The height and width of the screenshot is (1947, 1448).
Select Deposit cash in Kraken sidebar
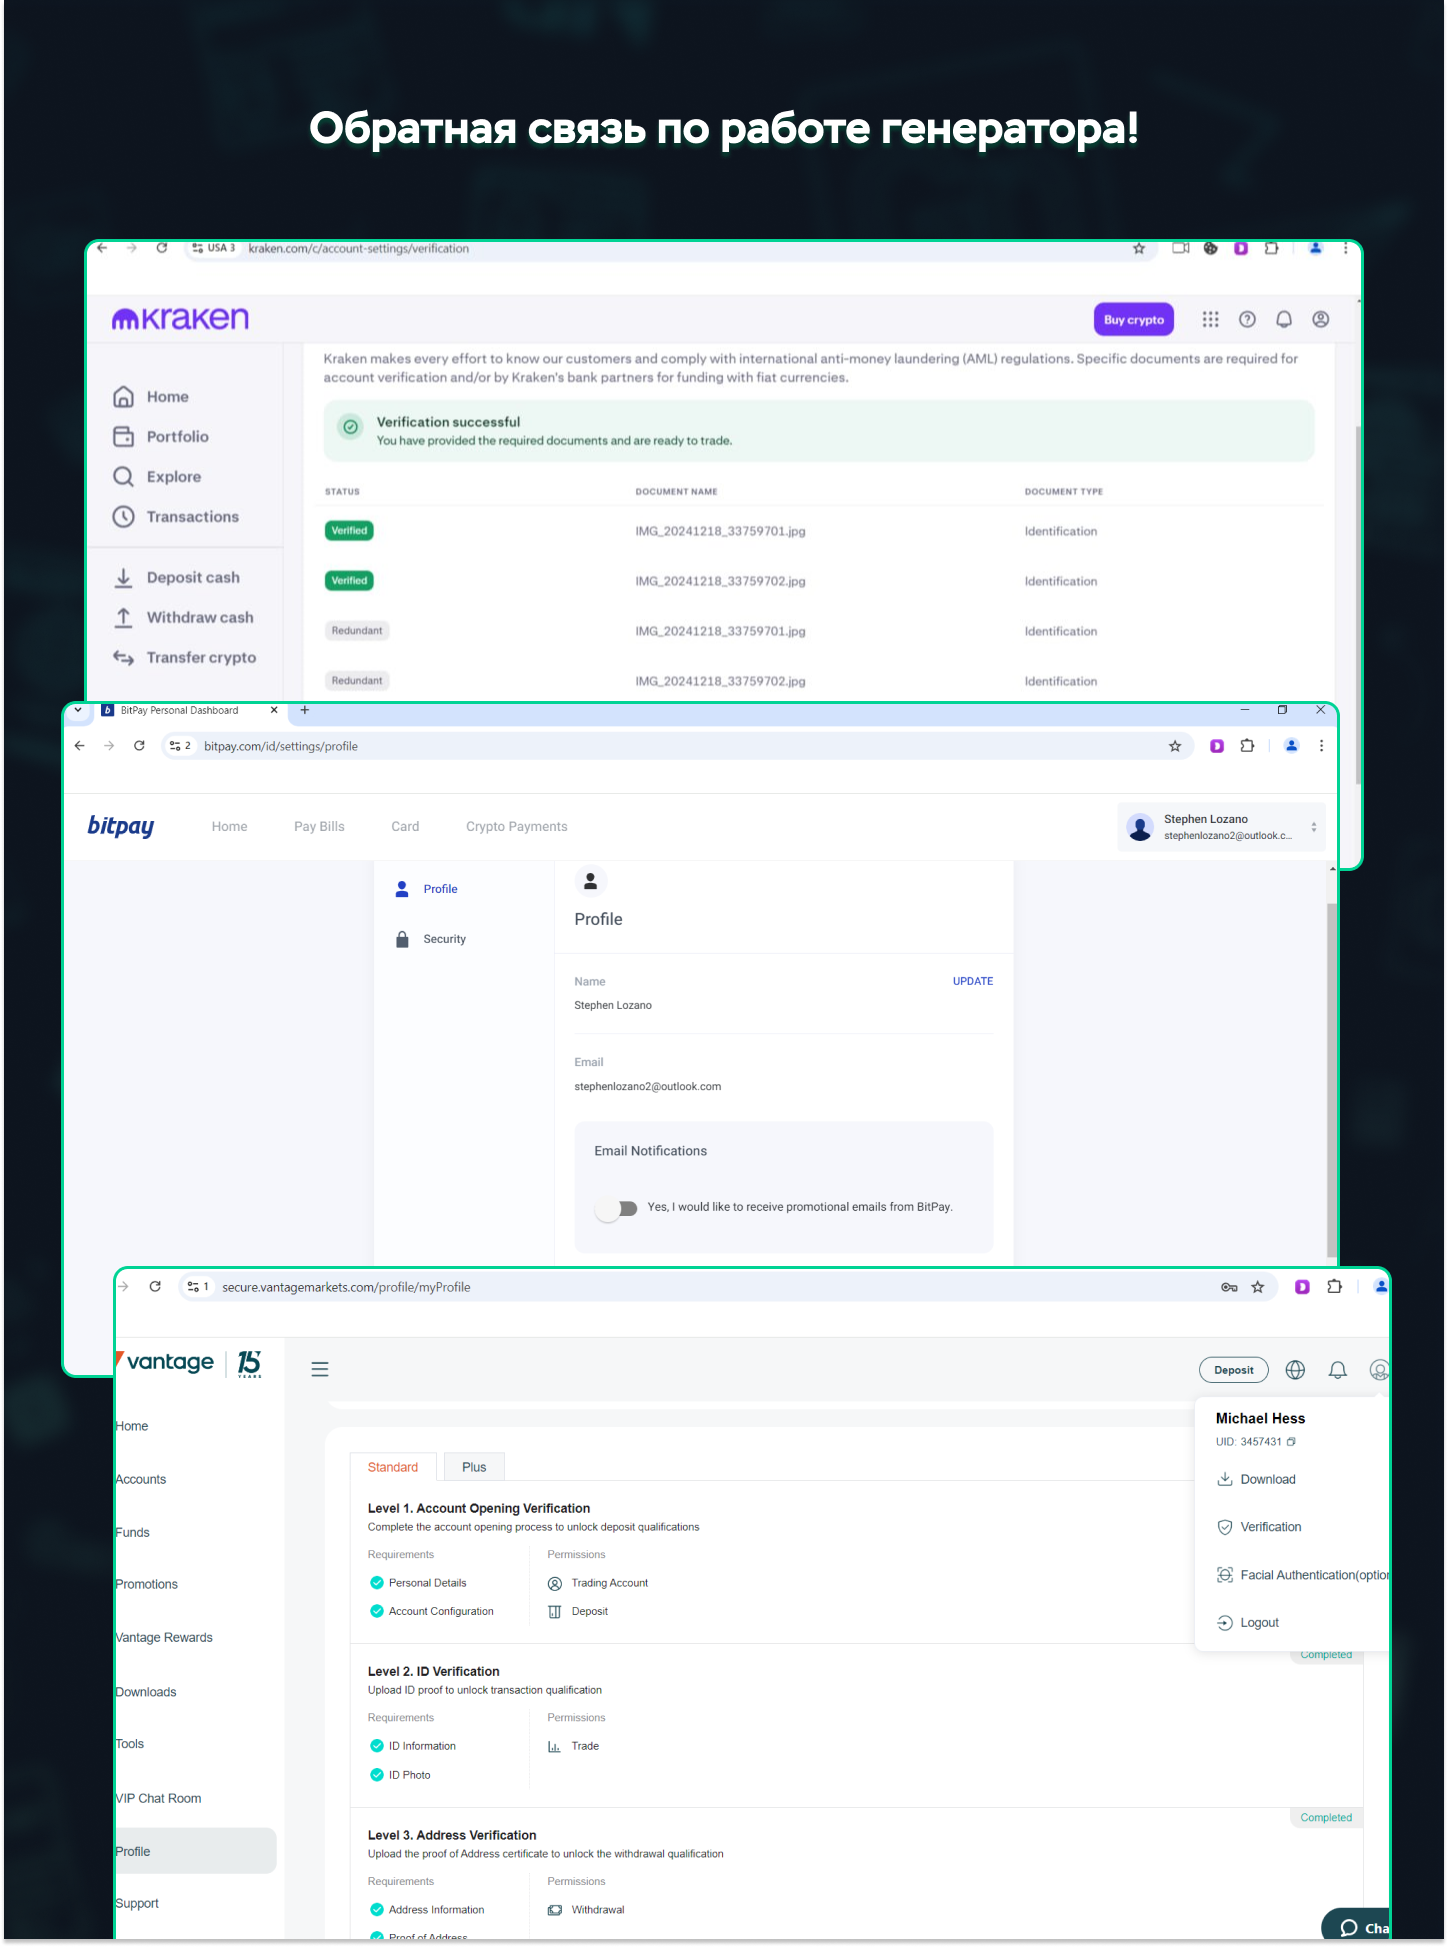click(x=176, y=578)
